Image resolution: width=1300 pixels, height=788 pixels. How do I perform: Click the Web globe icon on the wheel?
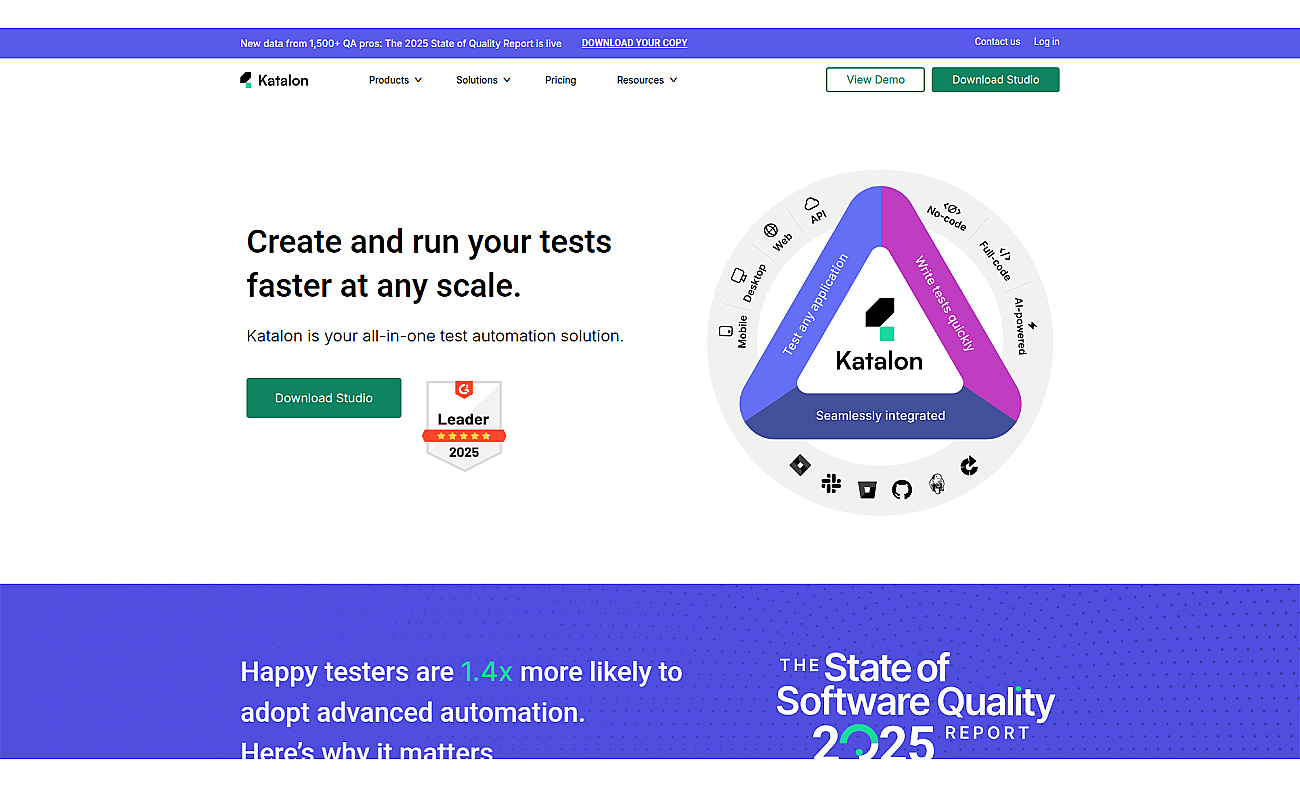click(x=771, y=230)
